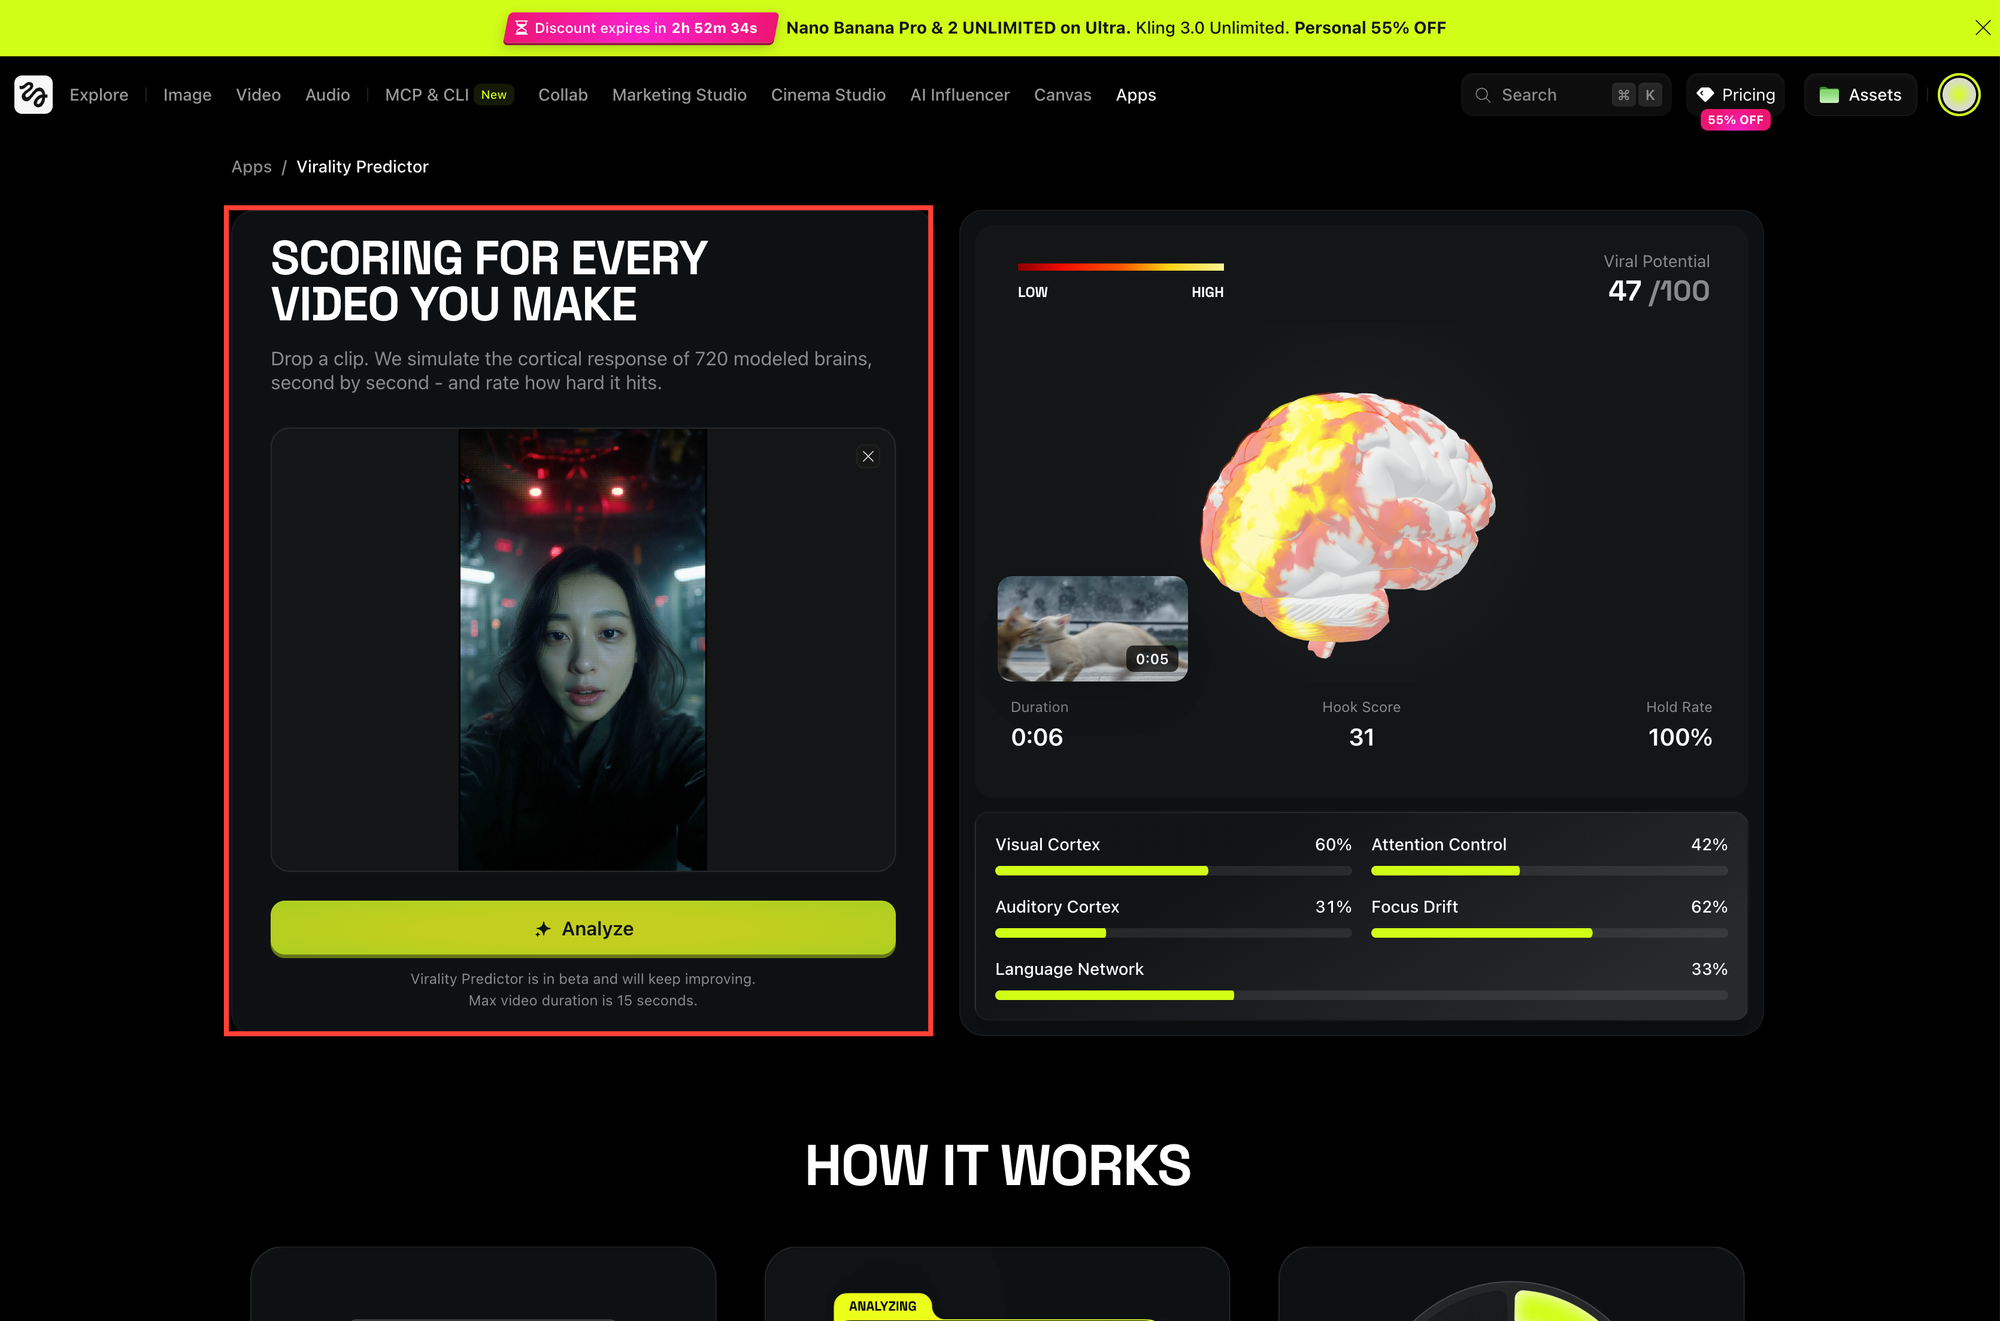Open the Explore menu item
This screenshot has width=2000, height=1321.
[x=99, y=95]
